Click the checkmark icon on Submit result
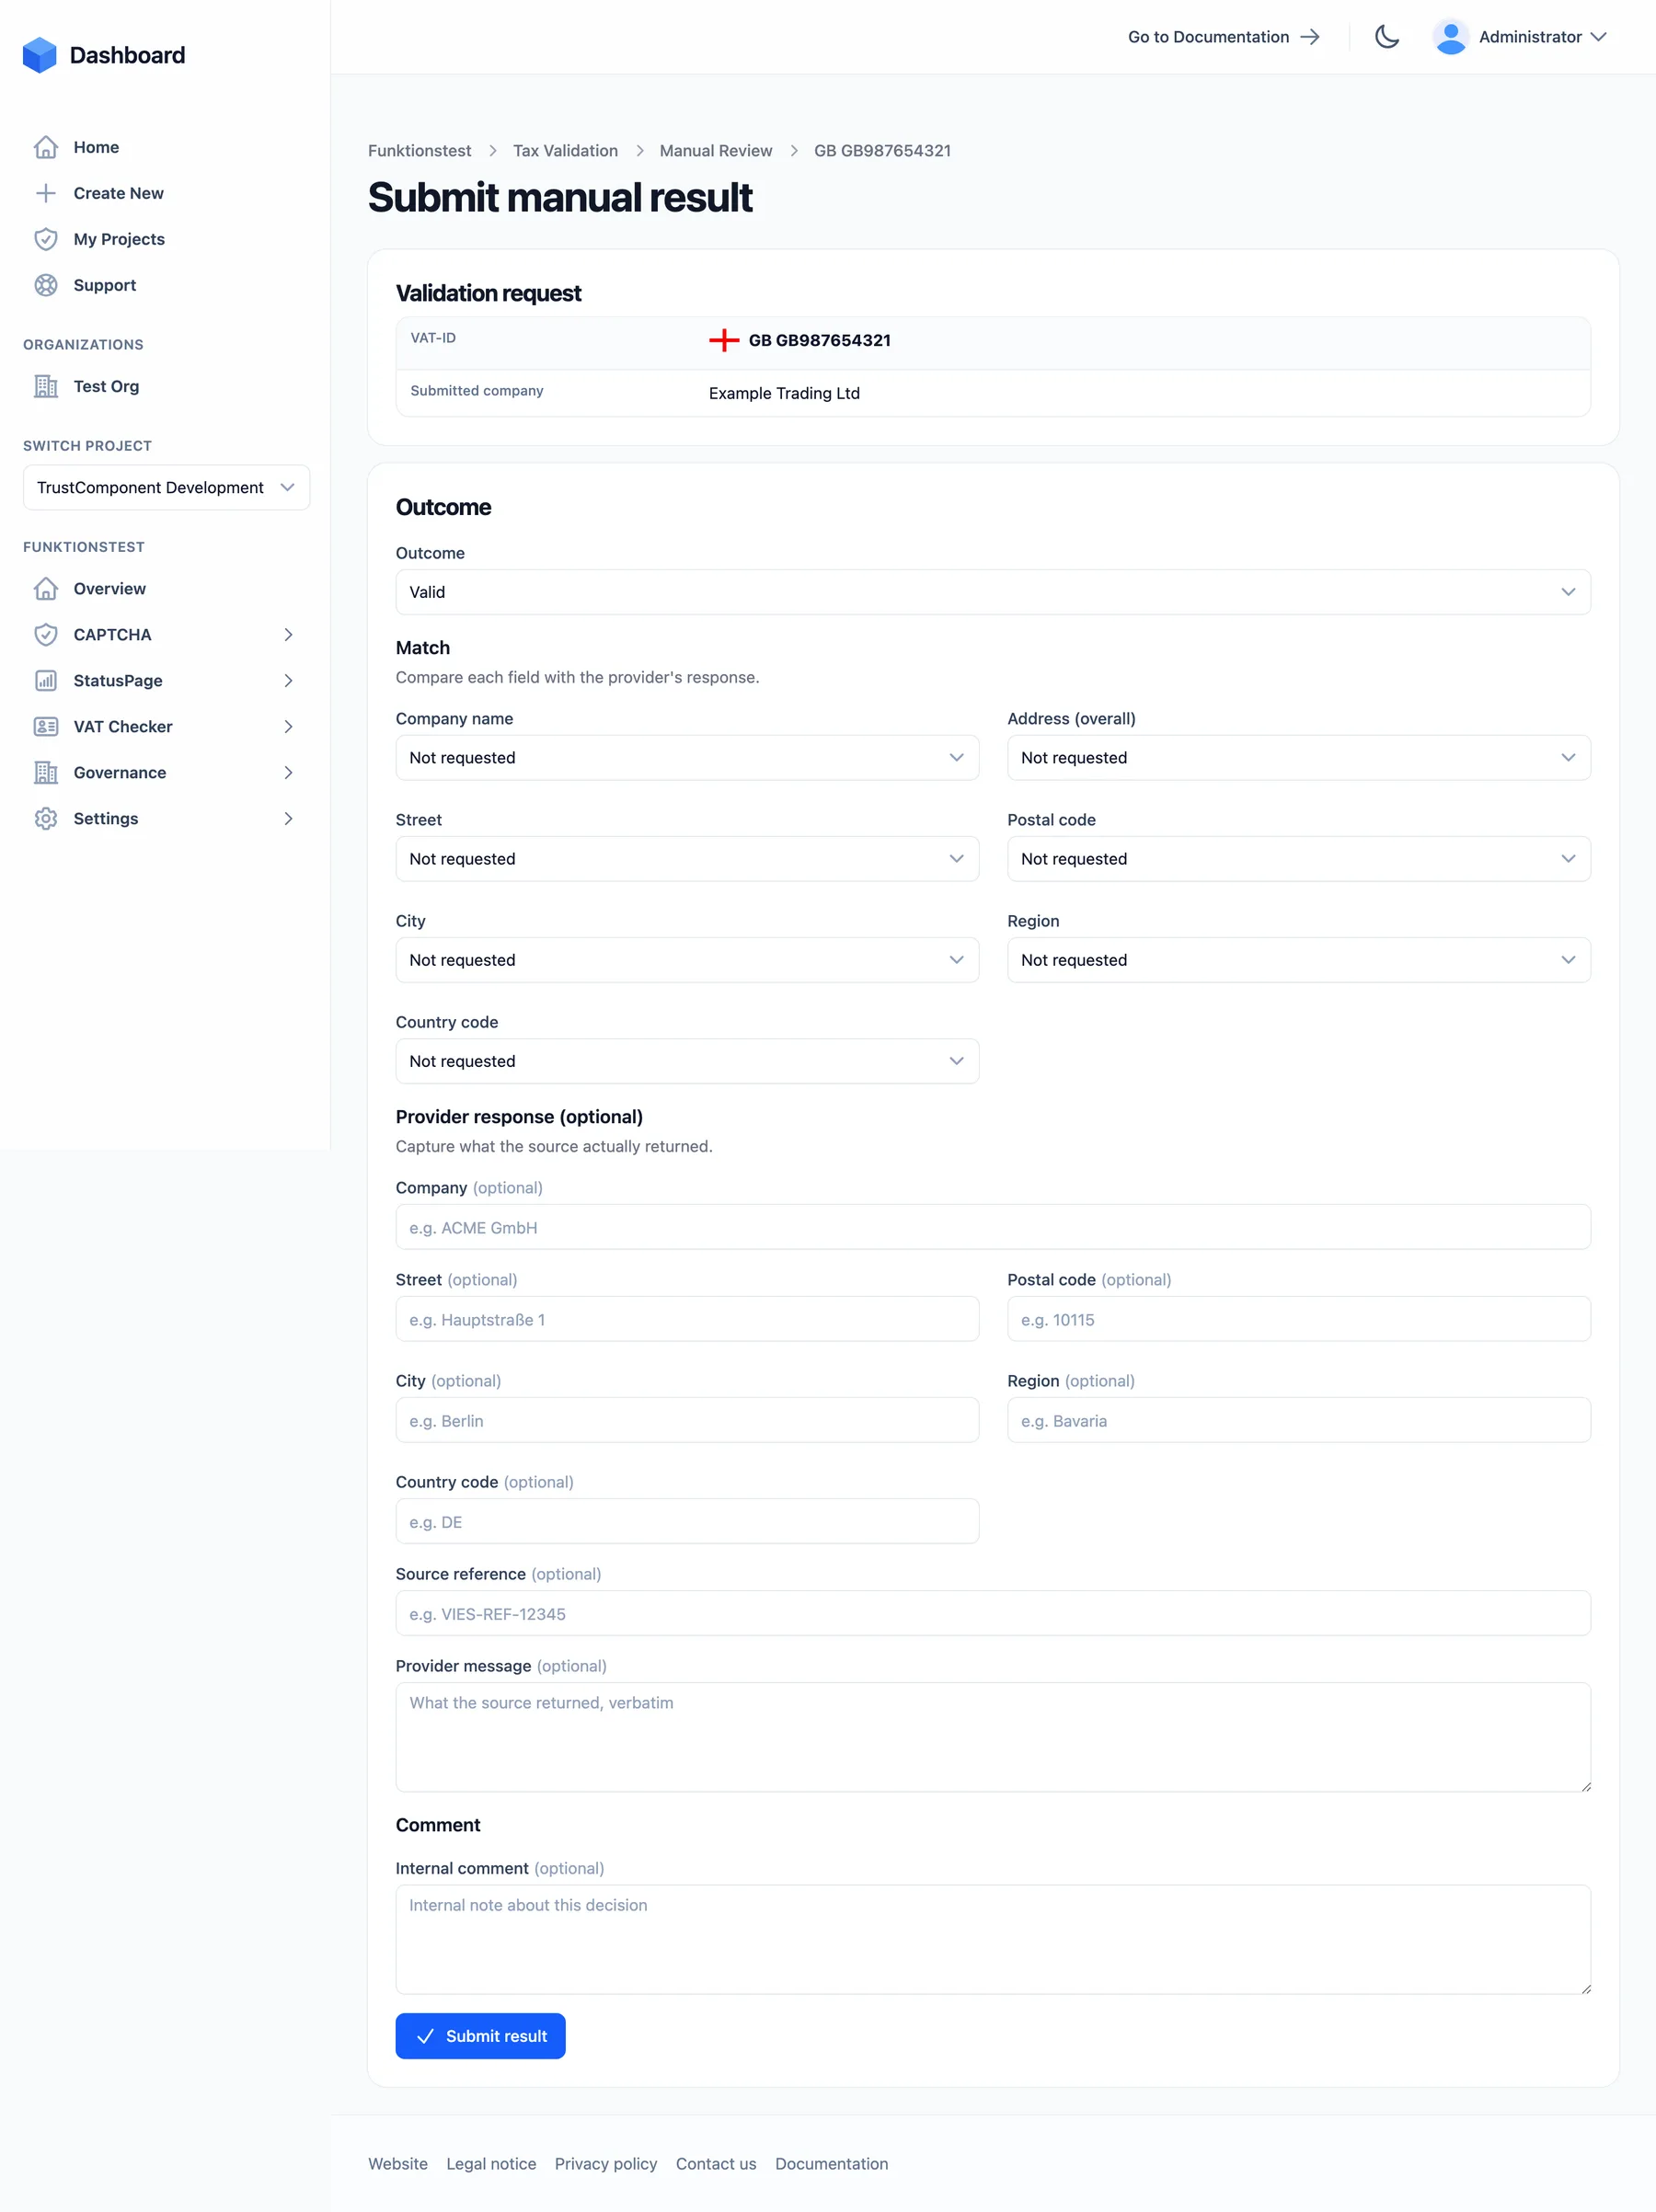This screenshot has height=2212, width=1656. pyautogui.click(x=425, y=2036)
